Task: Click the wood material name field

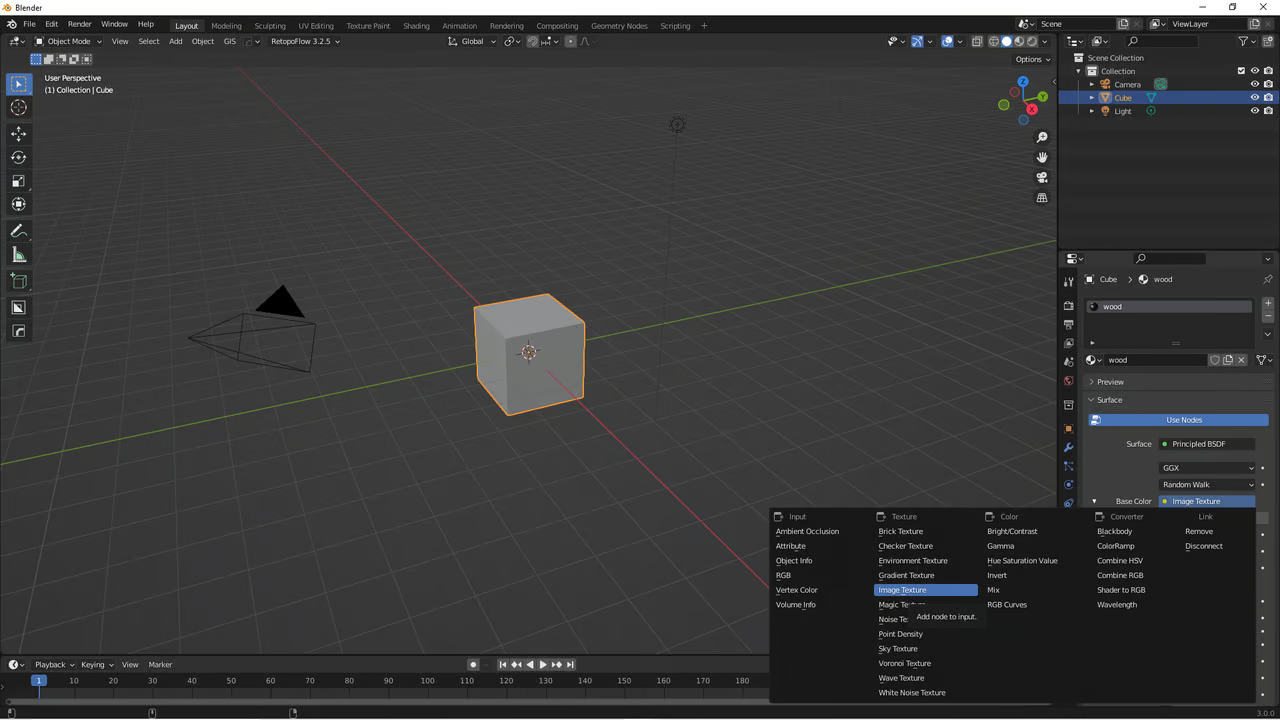Action: click(1154, 360)
